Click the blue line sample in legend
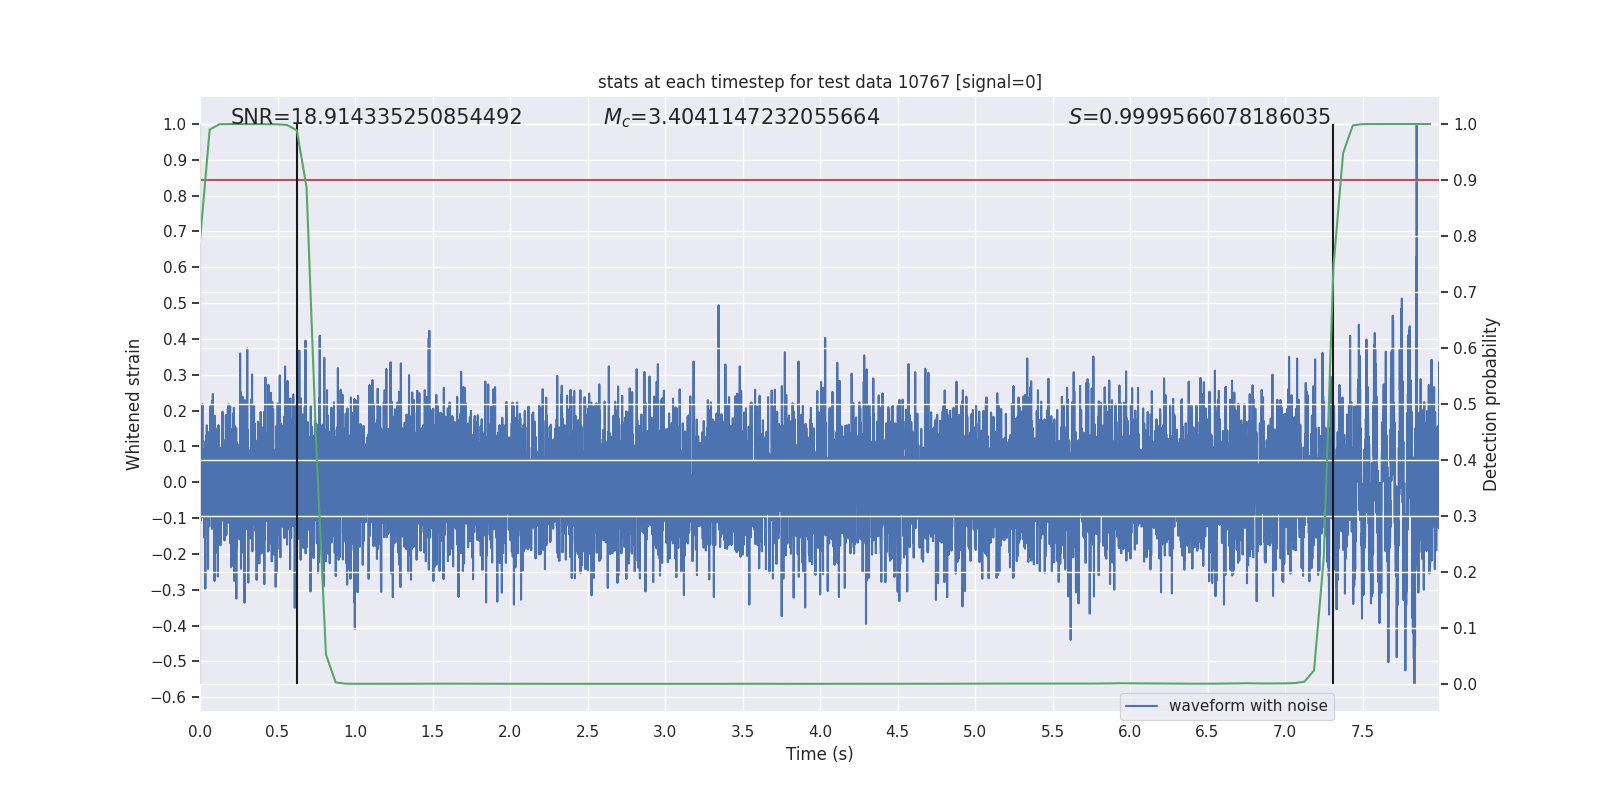 point(1141,706)
